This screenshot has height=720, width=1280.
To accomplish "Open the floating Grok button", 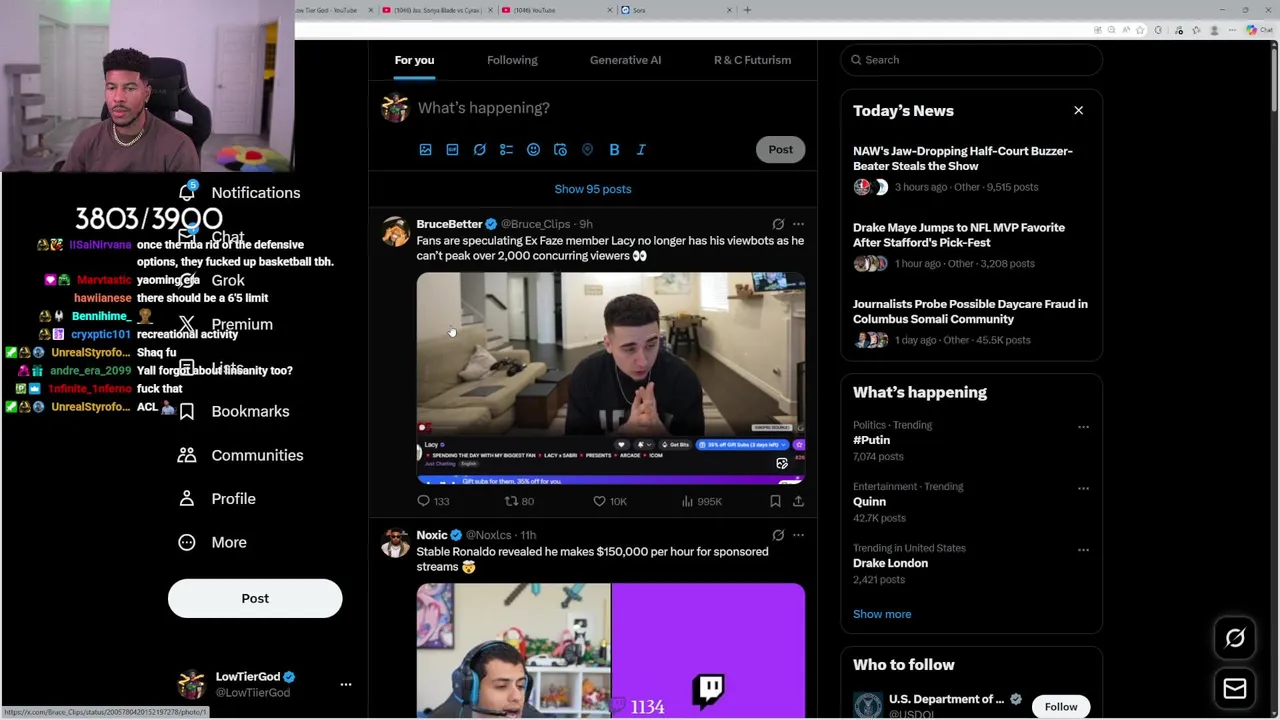I will (1235, 638).
